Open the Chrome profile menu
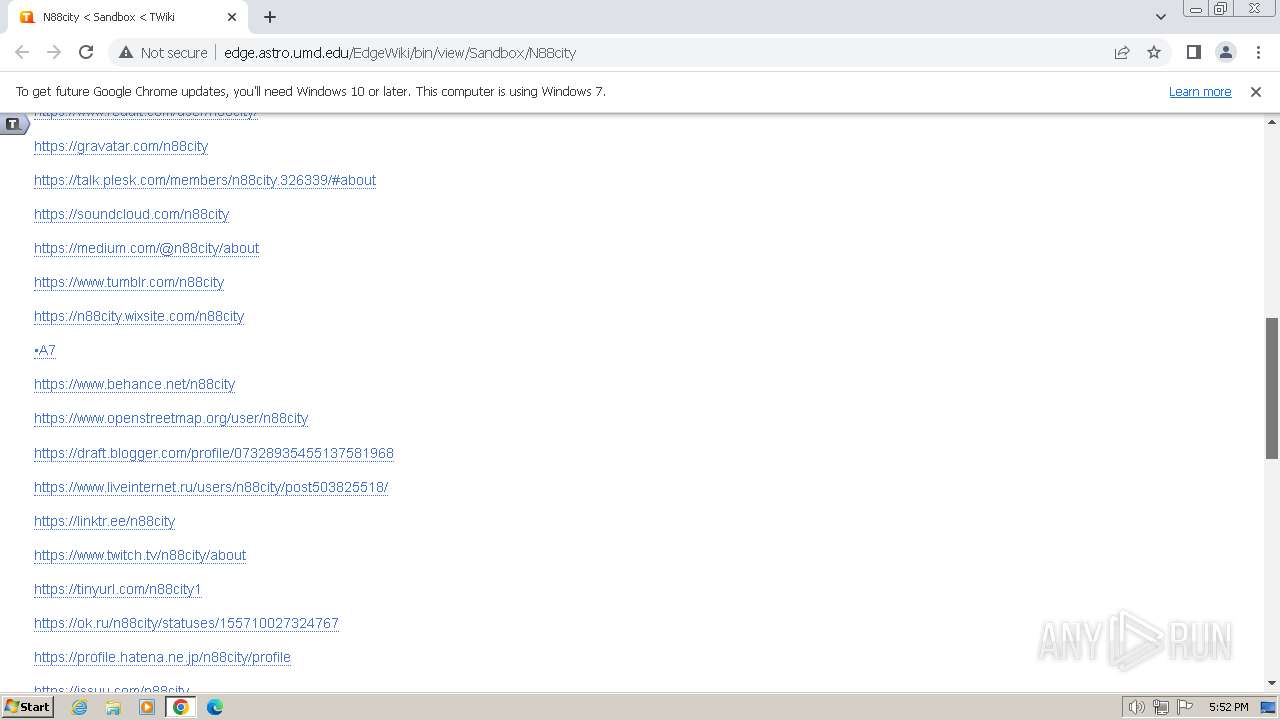The height and width of the screenshot is (720, 1280). click(x=1225, y=52)
